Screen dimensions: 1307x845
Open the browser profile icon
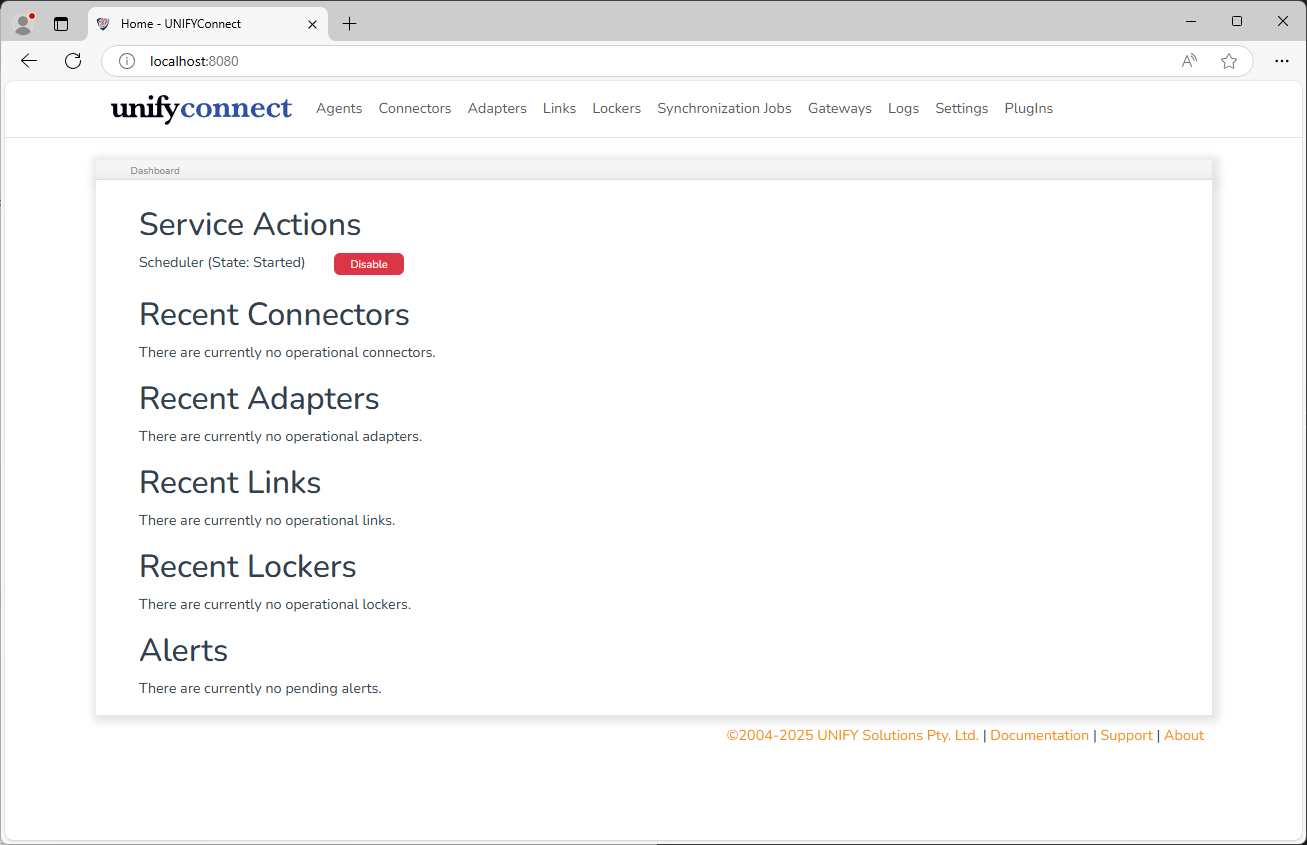coord(24,23)
